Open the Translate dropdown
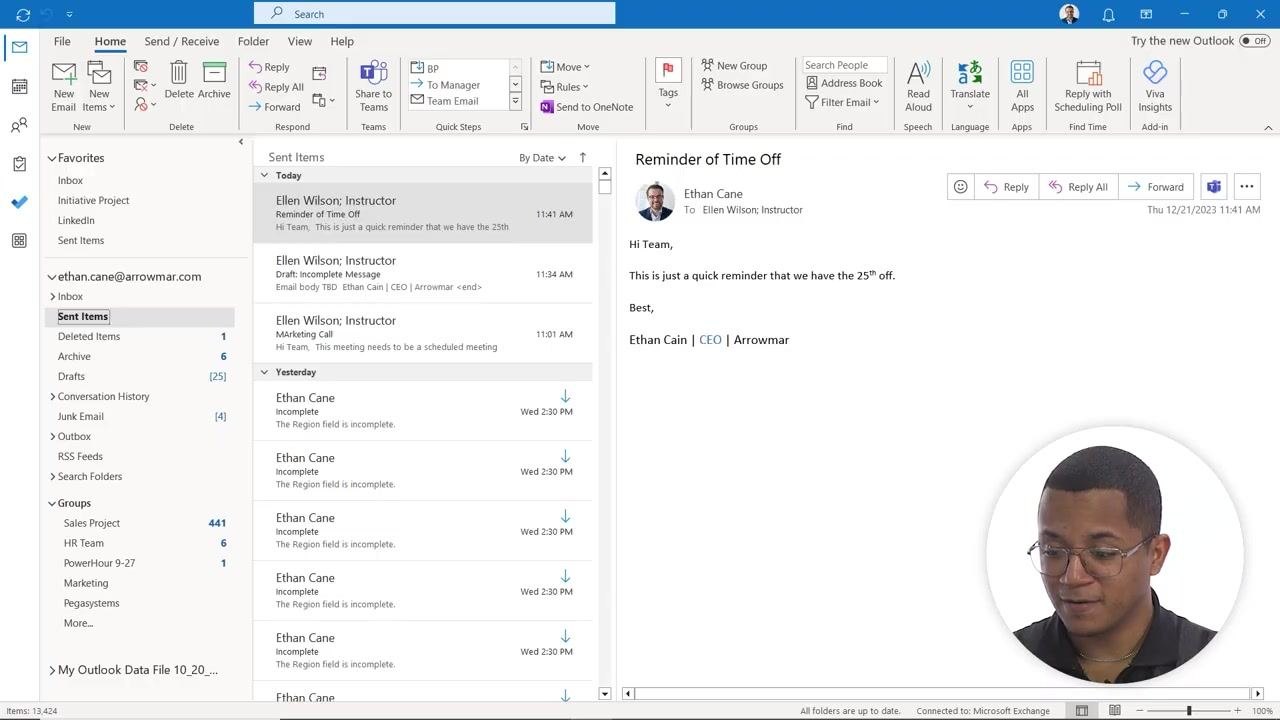Screen dimensions: 1280x720 coord(969,87)
